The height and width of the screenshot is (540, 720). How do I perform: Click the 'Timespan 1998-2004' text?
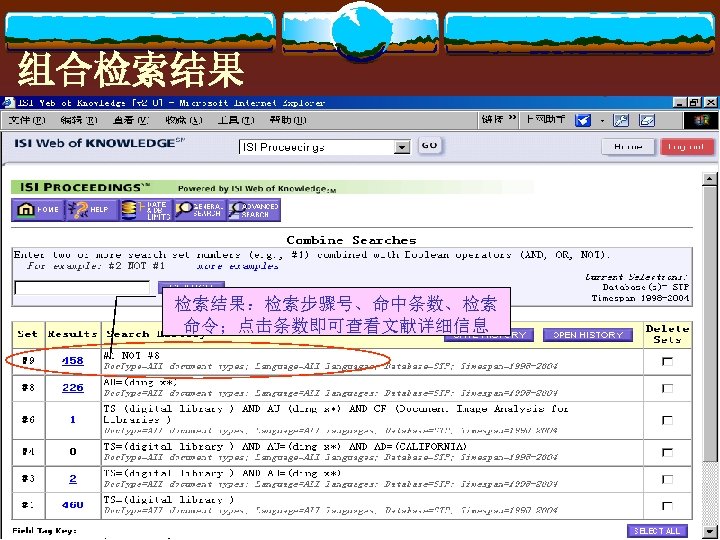pyautogui.click(x=640, y=298)
